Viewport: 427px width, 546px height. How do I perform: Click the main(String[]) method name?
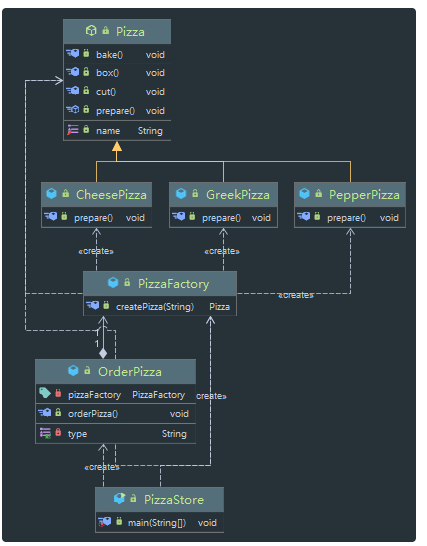pyautogui.click(x=157, y=523)
